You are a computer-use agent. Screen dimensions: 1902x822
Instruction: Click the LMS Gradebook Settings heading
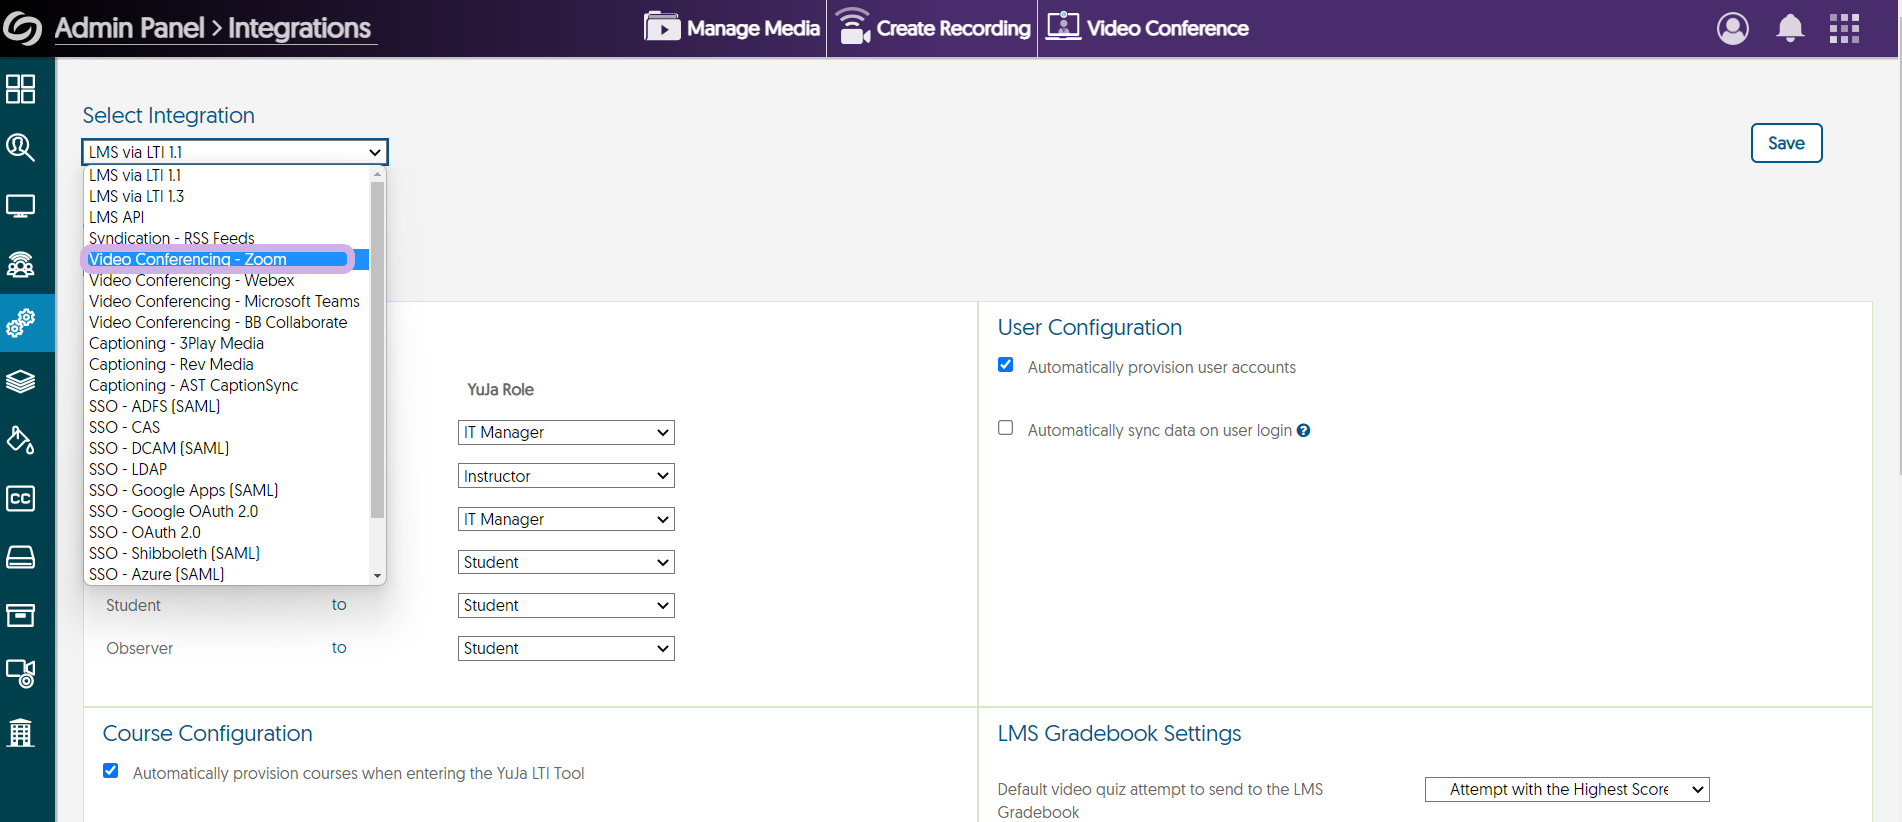1119,733
